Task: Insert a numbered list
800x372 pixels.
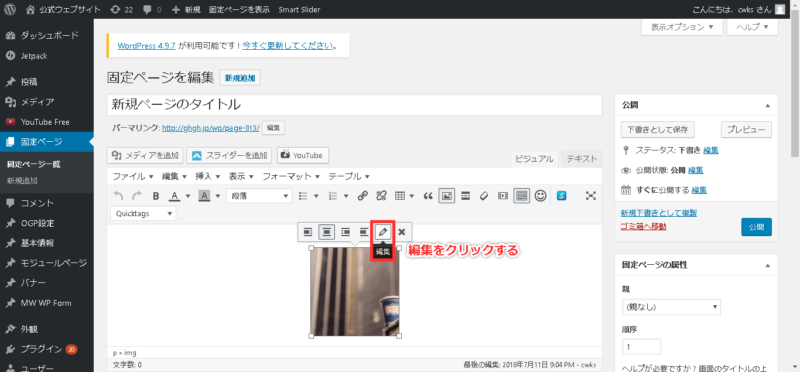Action: pos(333,195)
